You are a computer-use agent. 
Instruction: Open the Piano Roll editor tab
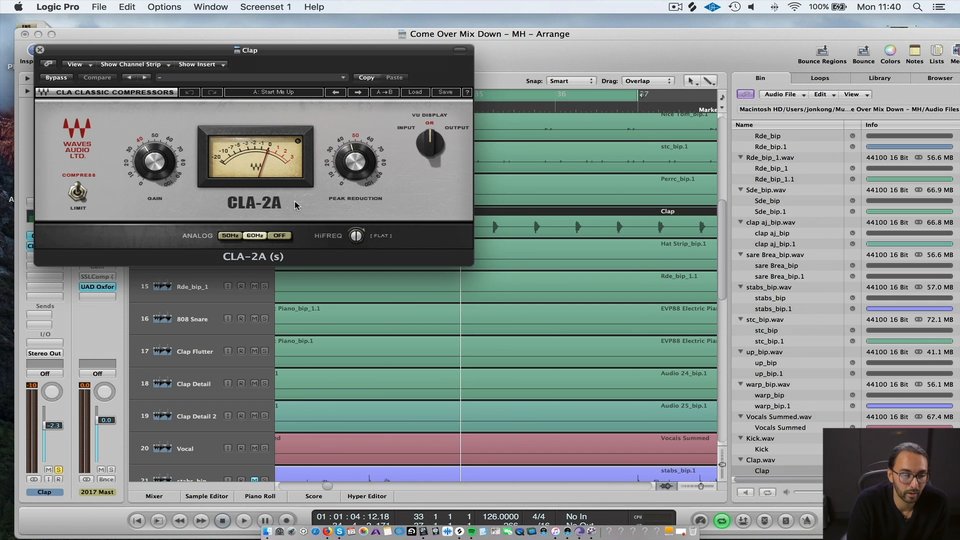tap(260, 496)
